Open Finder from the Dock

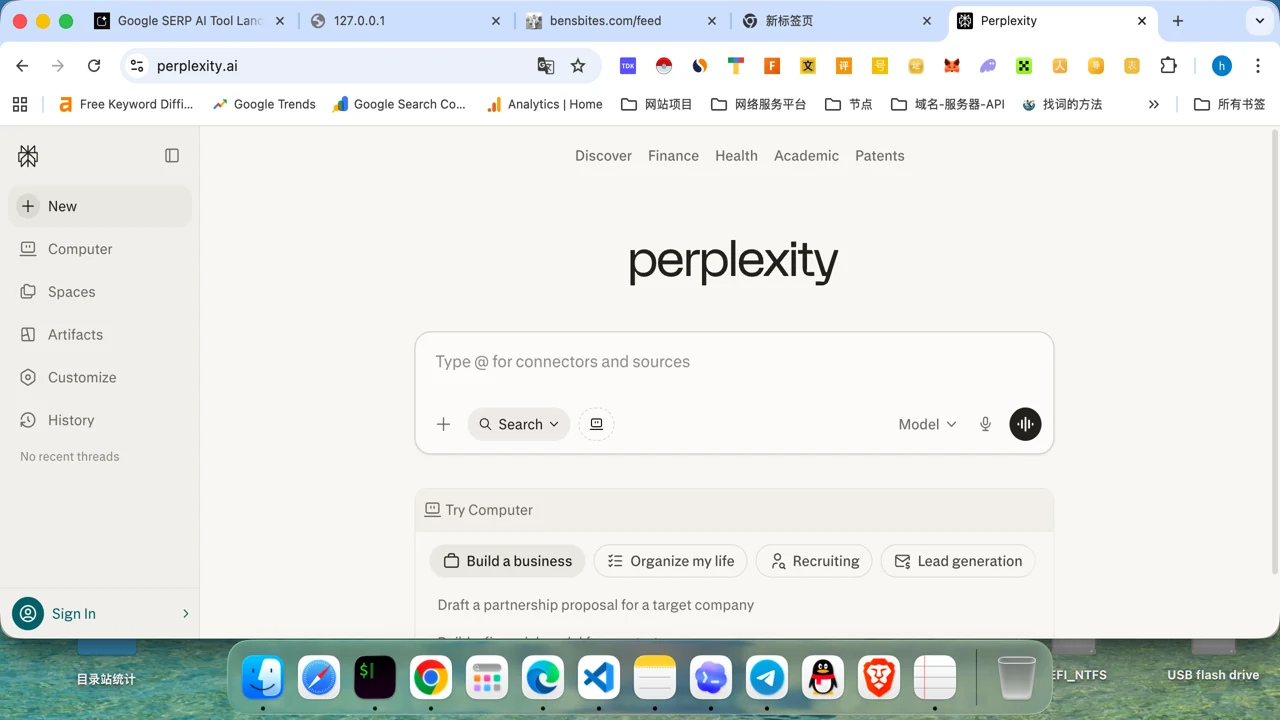(x=264, y=678)
